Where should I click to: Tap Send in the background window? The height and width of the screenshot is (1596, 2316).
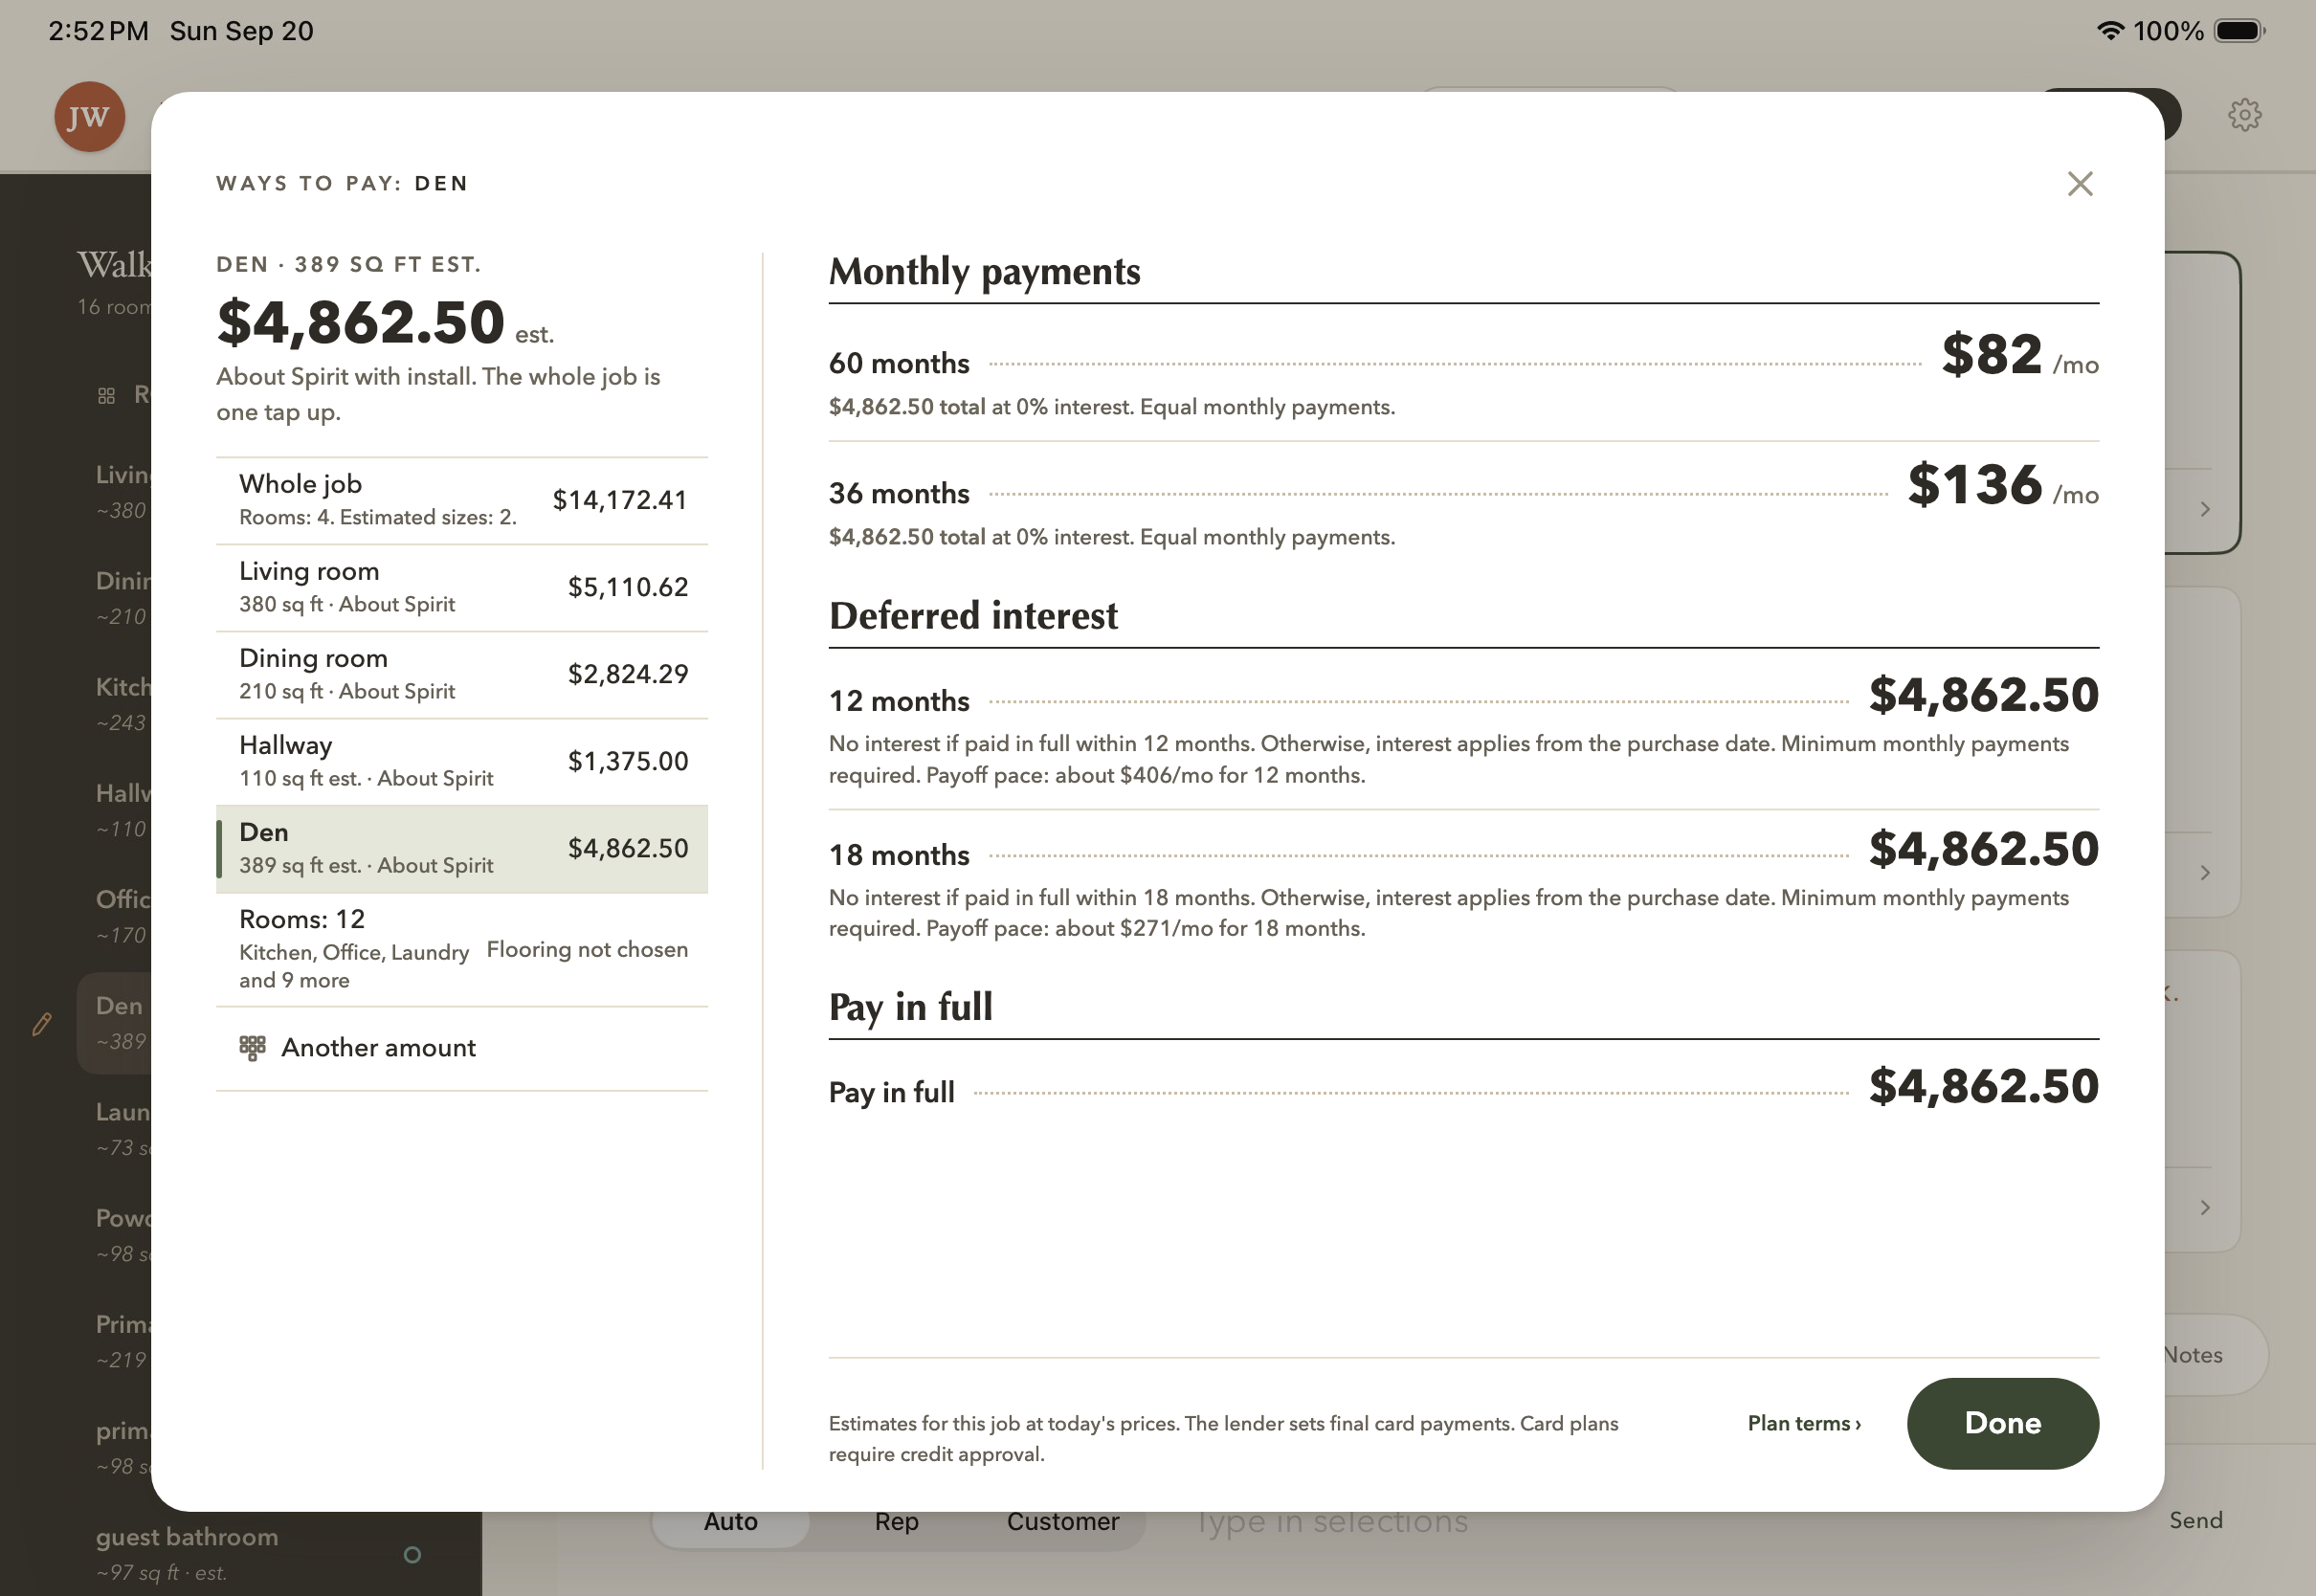tap(2196, 1521)
